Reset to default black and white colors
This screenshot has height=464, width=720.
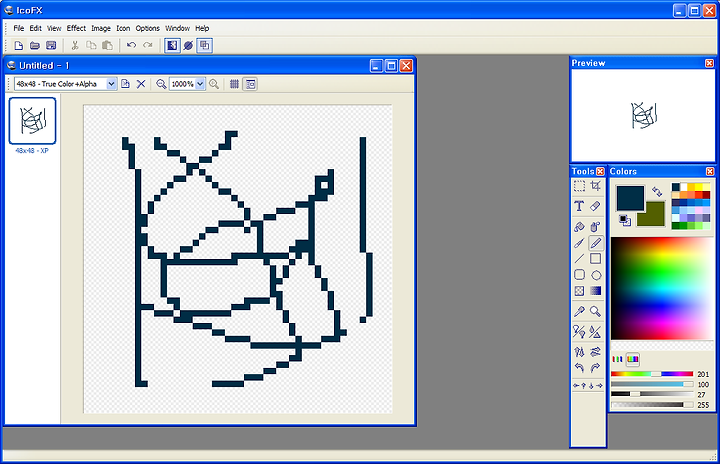coord(624,220)
